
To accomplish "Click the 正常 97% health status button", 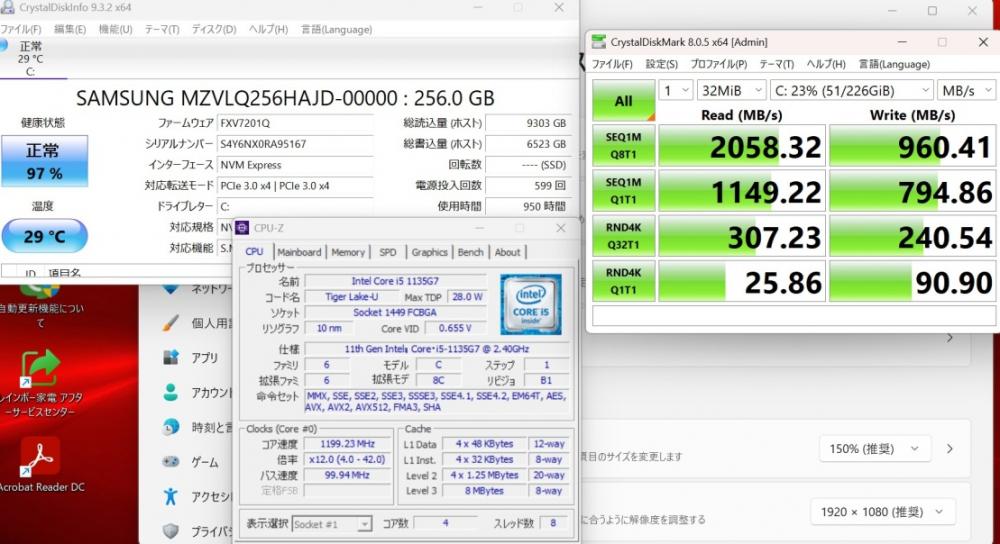I will (44, 161).
